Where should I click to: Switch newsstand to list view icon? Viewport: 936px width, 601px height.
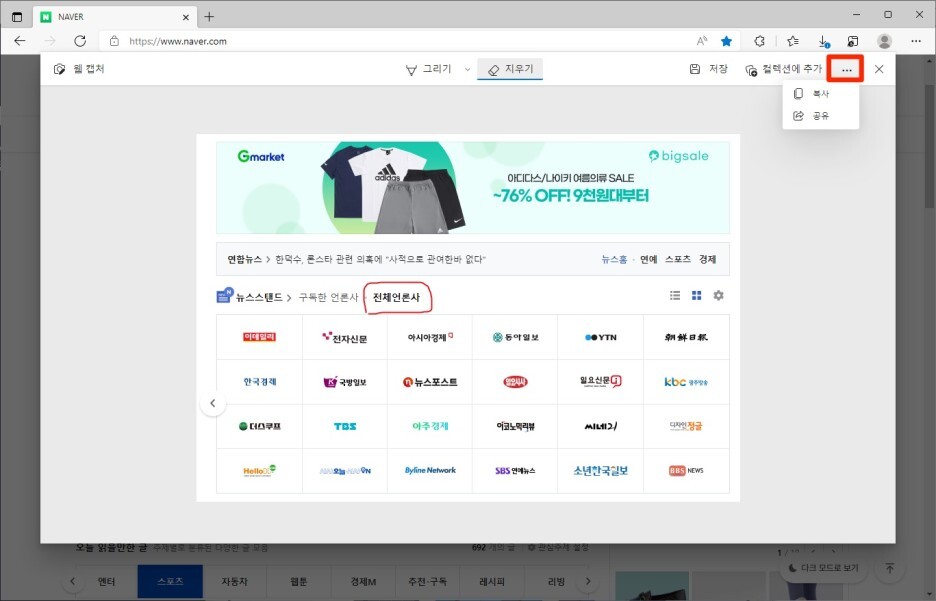(x=675, y=295)
